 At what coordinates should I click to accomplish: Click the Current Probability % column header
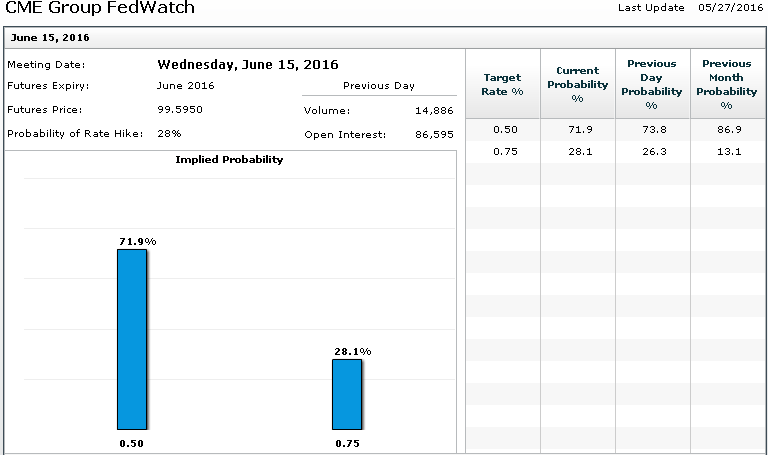(x=577, y=84)
